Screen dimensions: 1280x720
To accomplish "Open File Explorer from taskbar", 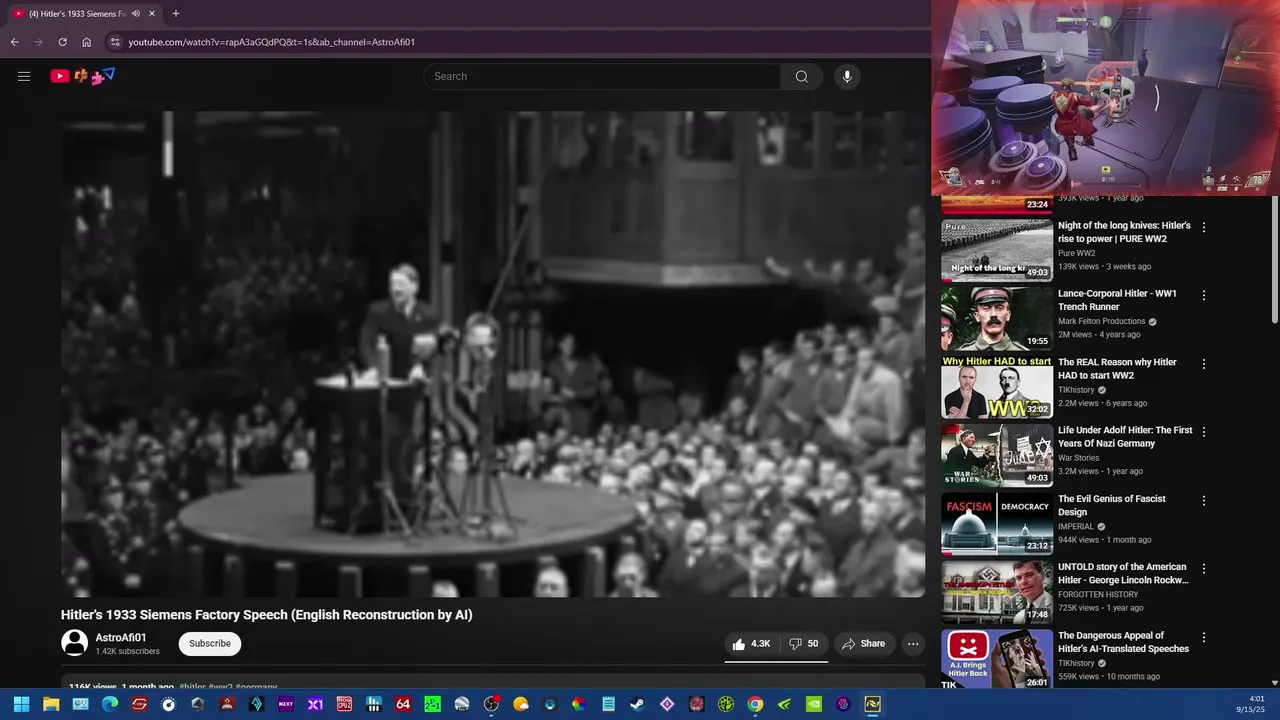I will tap(51, 705).
